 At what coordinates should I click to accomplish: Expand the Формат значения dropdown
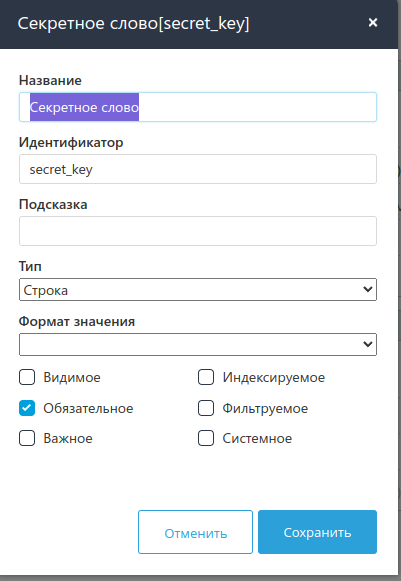[198, 344]
